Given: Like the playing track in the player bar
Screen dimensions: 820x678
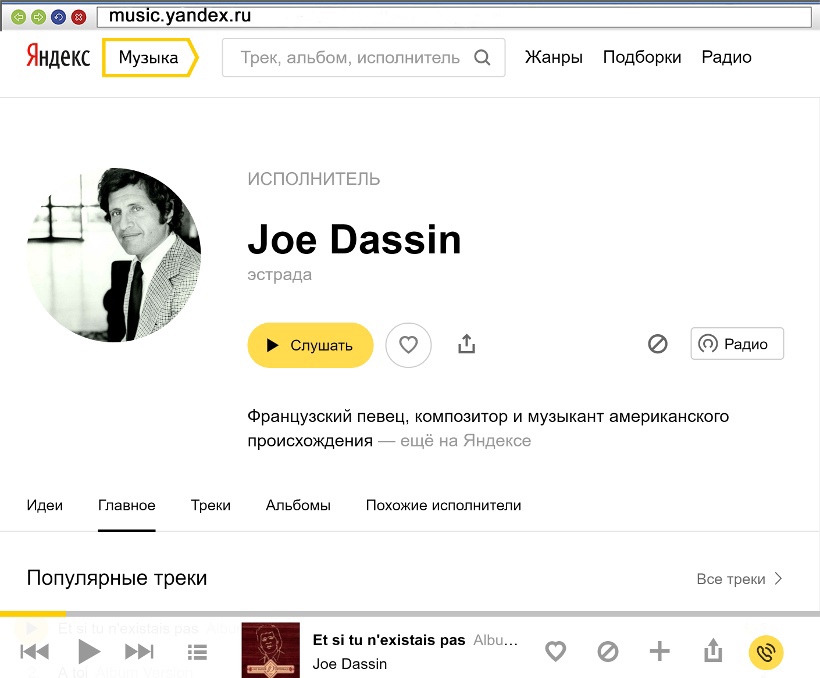Looking at the screenshot, I should 555,652.
